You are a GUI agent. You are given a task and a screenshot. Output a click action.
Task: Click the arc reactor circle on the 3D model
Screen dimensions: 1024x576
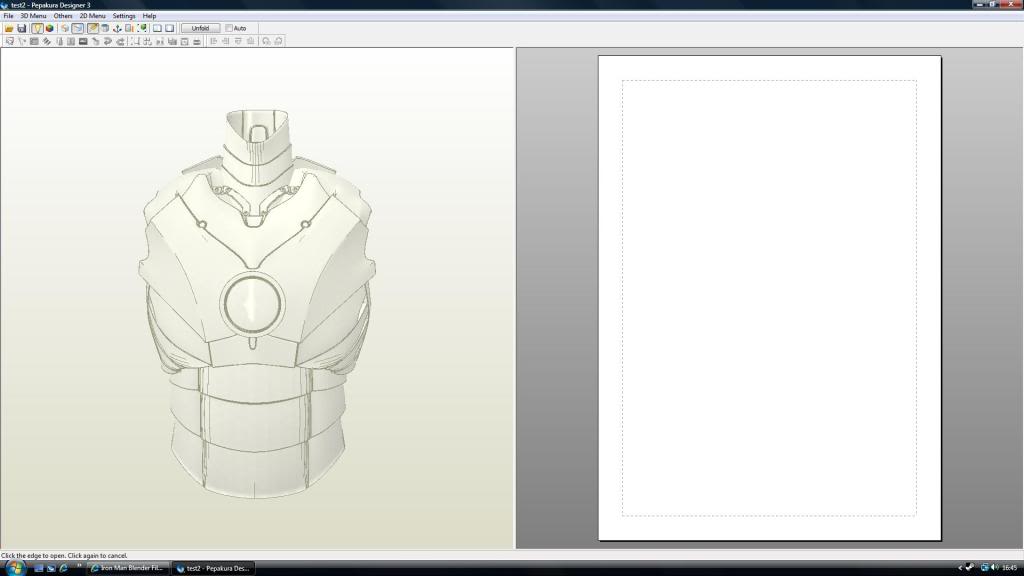253,304
